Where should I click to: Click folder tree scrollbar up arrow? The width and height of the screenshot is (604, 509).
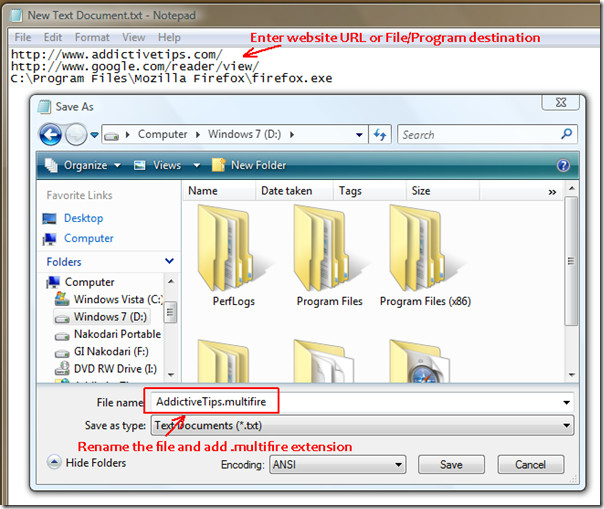171,282
